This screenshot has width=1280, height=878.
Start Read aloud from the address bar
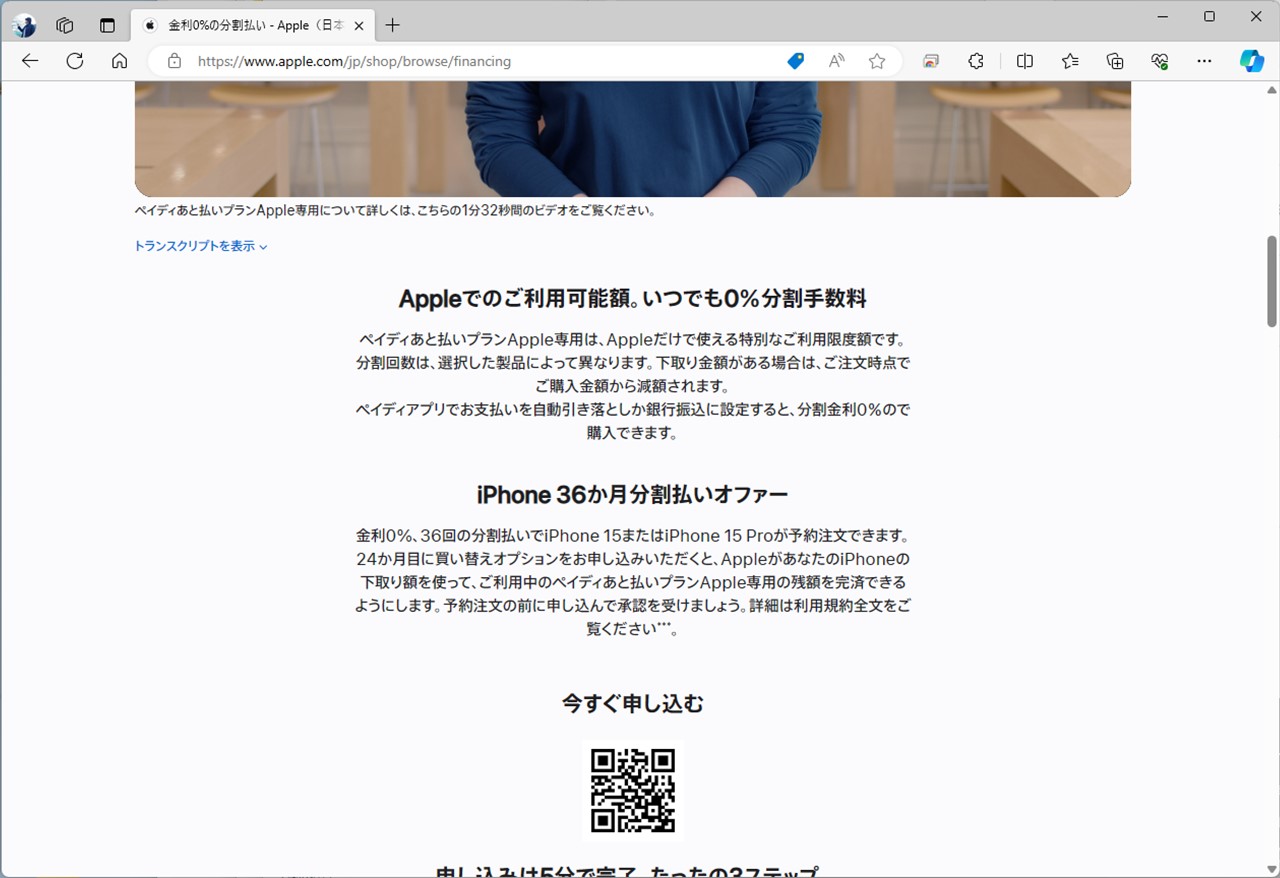[836, 61]
